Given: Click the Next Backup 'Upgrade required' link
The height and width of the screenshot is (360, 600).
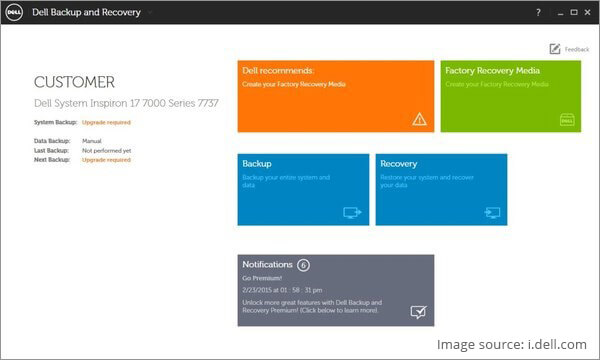Looking at the screenshot, I should [106, 160].
